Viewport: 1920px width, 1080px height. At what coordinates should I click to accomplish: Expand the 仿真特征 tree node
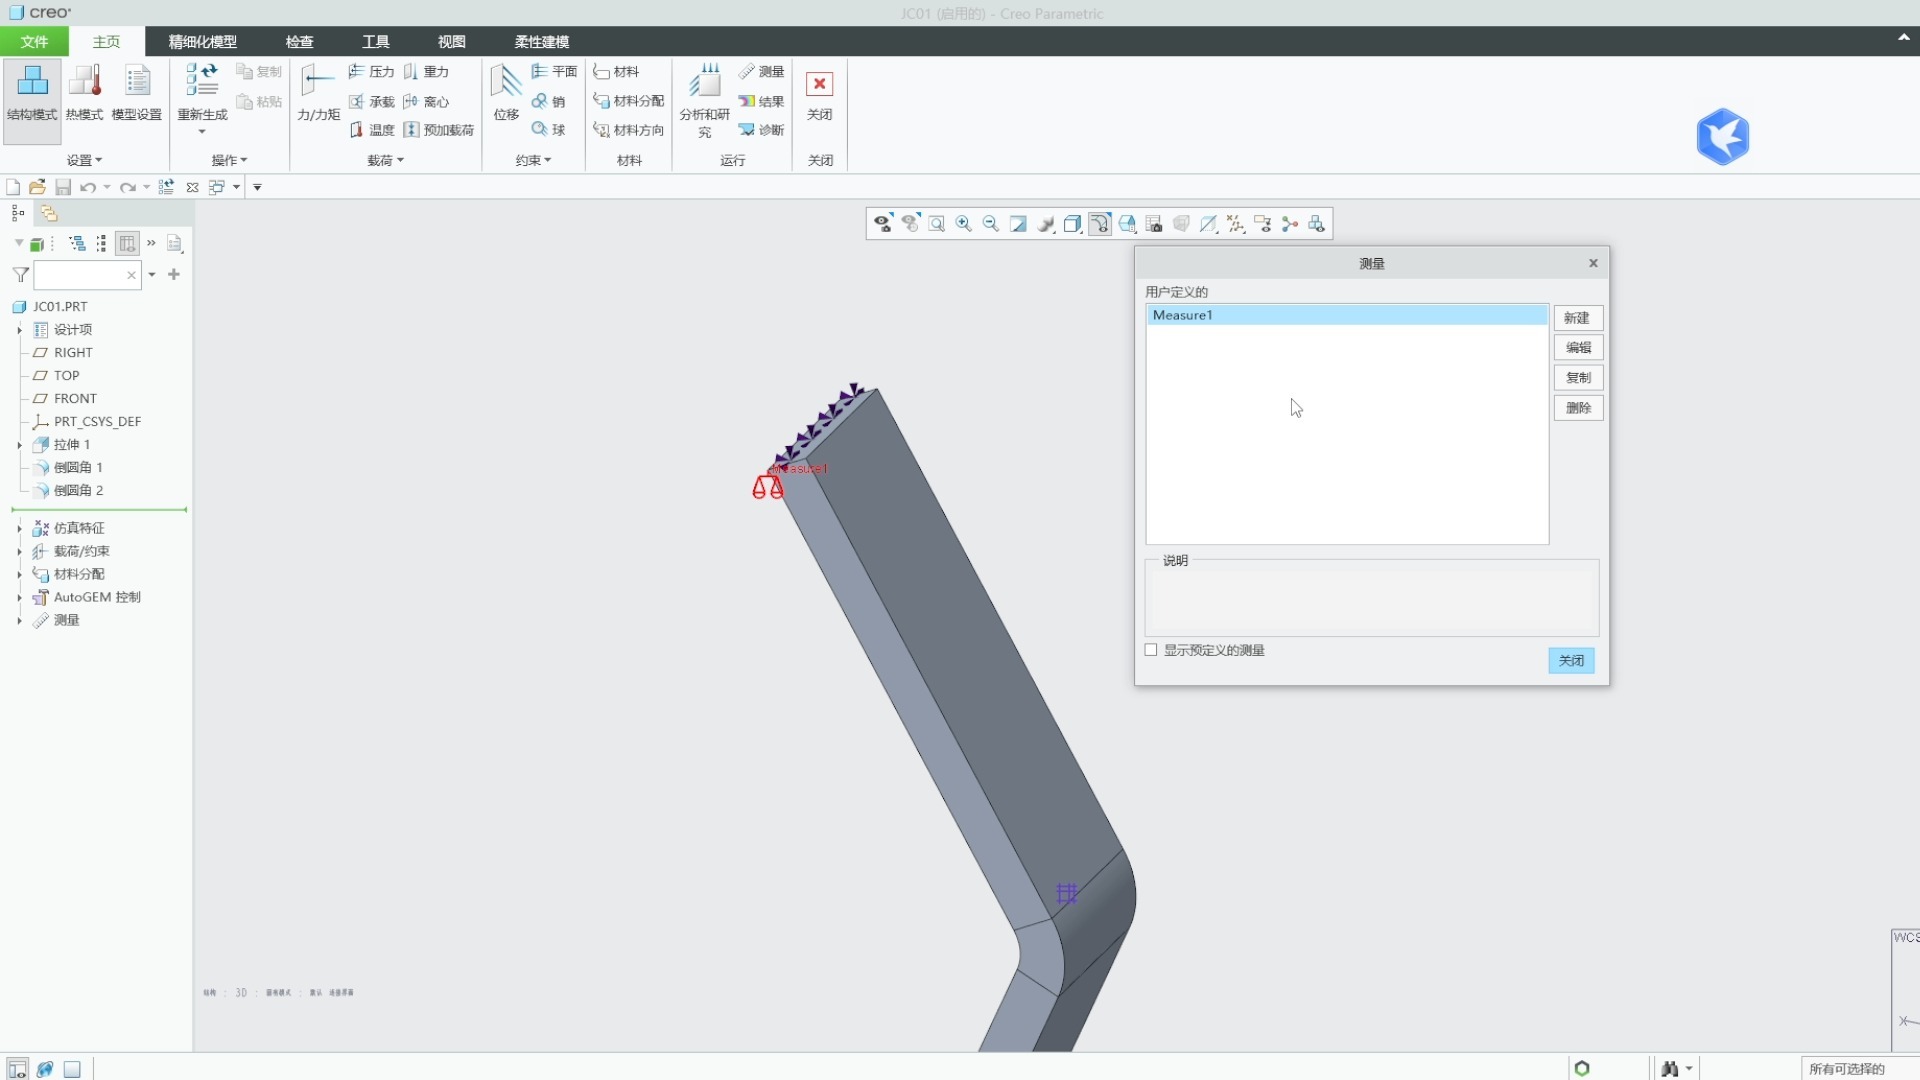19,528
